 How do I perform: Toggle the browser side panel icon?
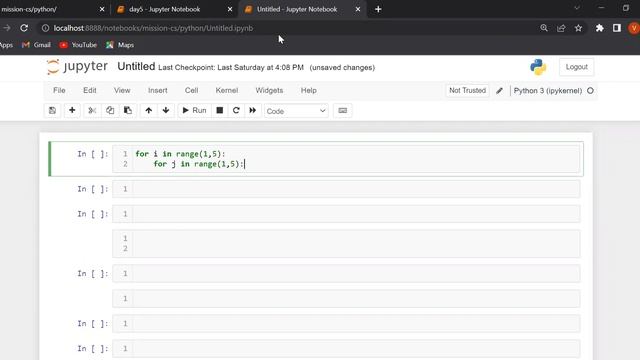click(x=617, y=28)
